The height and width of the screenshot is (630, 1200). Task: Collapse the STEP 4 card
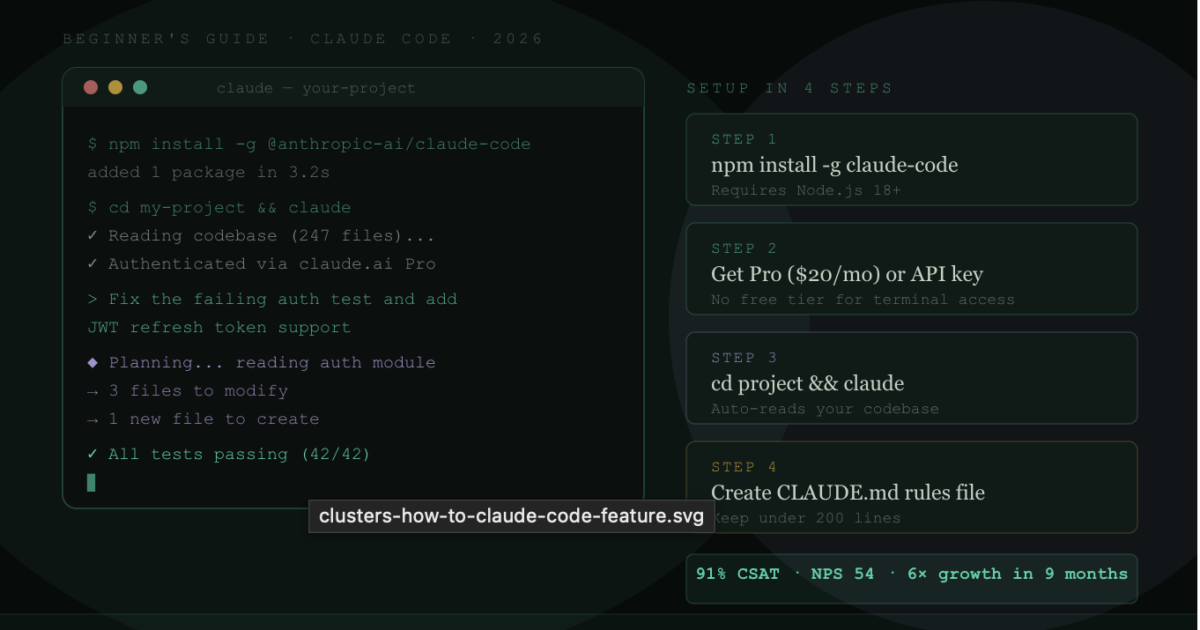(911, 487)
